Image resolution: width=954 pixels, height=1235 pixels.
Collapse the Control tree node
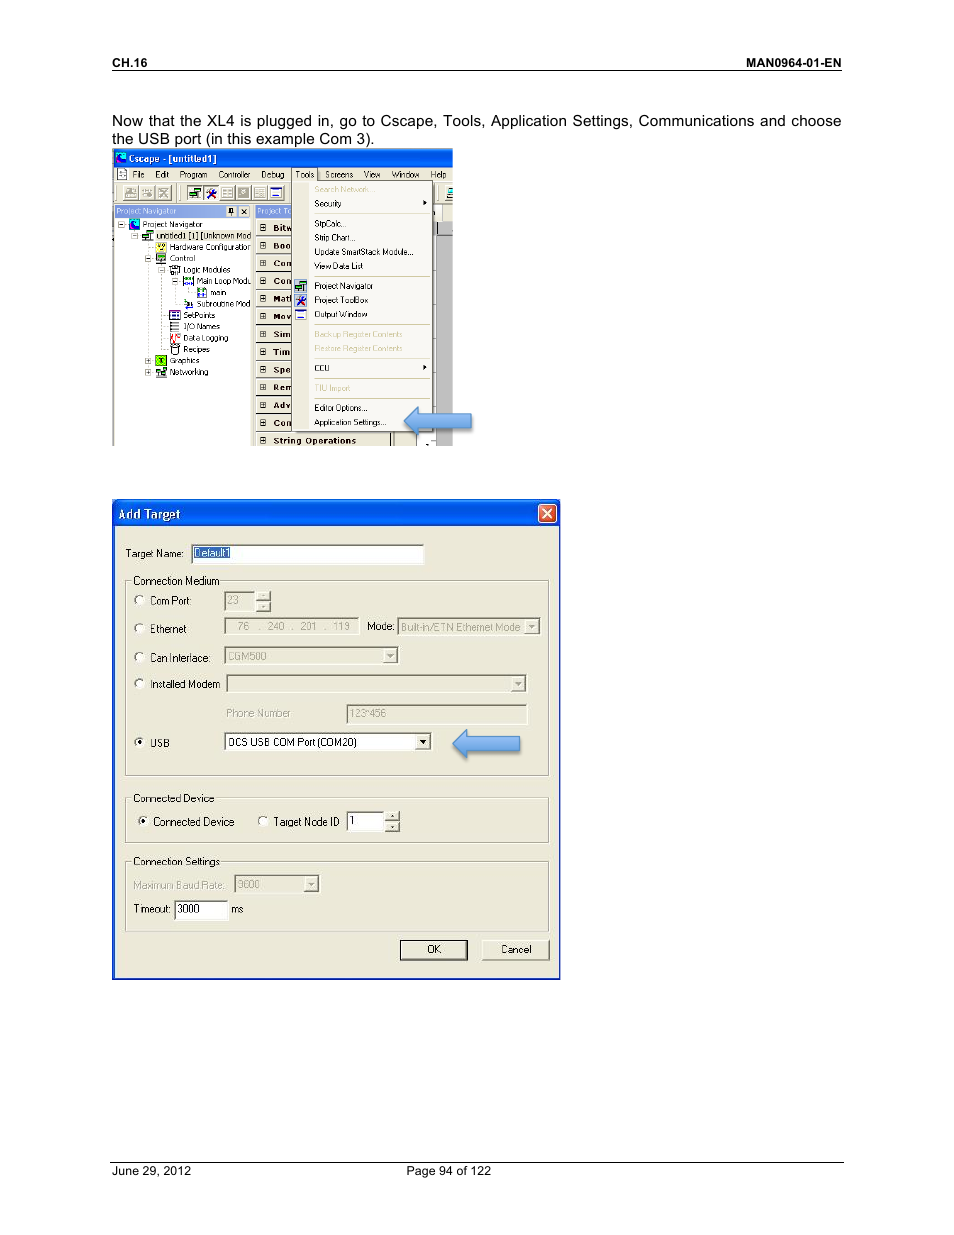pos(148,258)
